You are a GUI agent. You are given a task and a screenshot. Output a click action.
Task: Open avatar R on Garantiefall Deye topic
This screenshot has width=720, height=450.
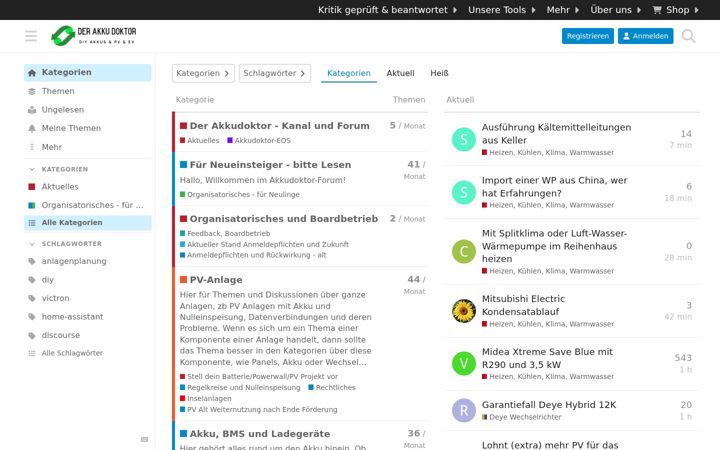[464, 411]
